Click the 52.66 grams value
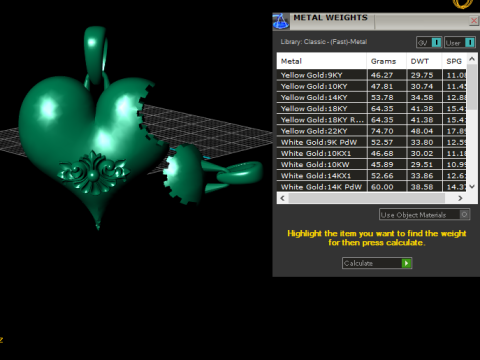This screenshot has height=360, width=480. tap(382, 176)
